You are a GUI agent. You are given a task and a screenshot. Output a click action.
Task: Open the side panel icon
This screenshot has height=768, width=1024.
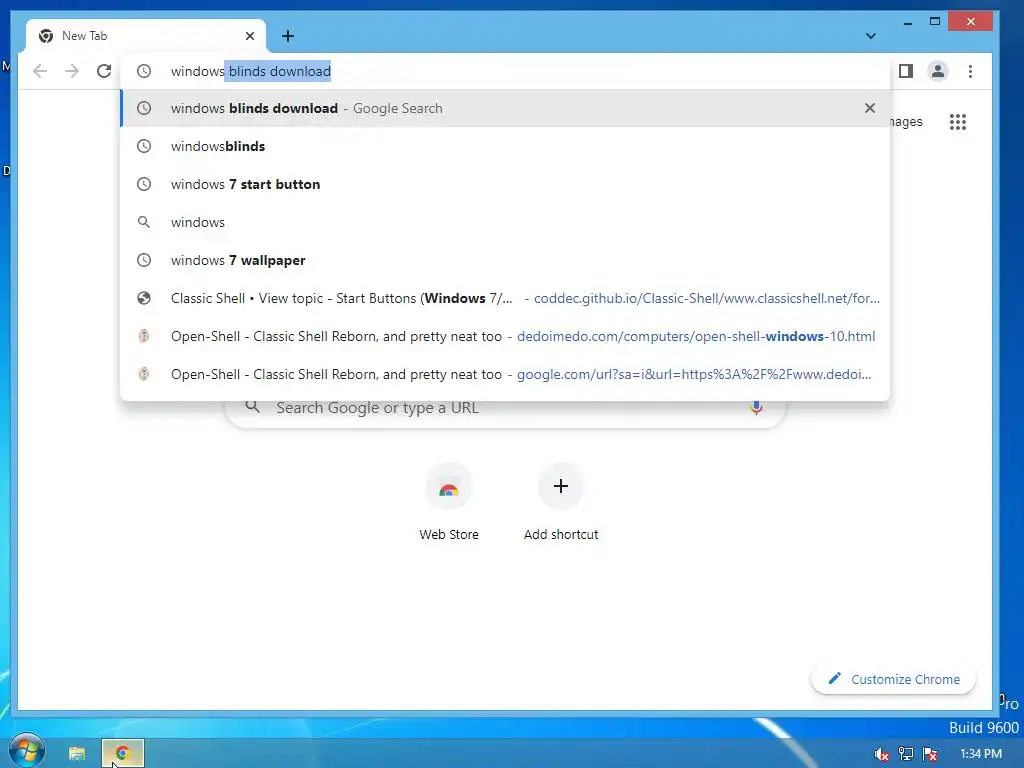click(x=906, y=71)
